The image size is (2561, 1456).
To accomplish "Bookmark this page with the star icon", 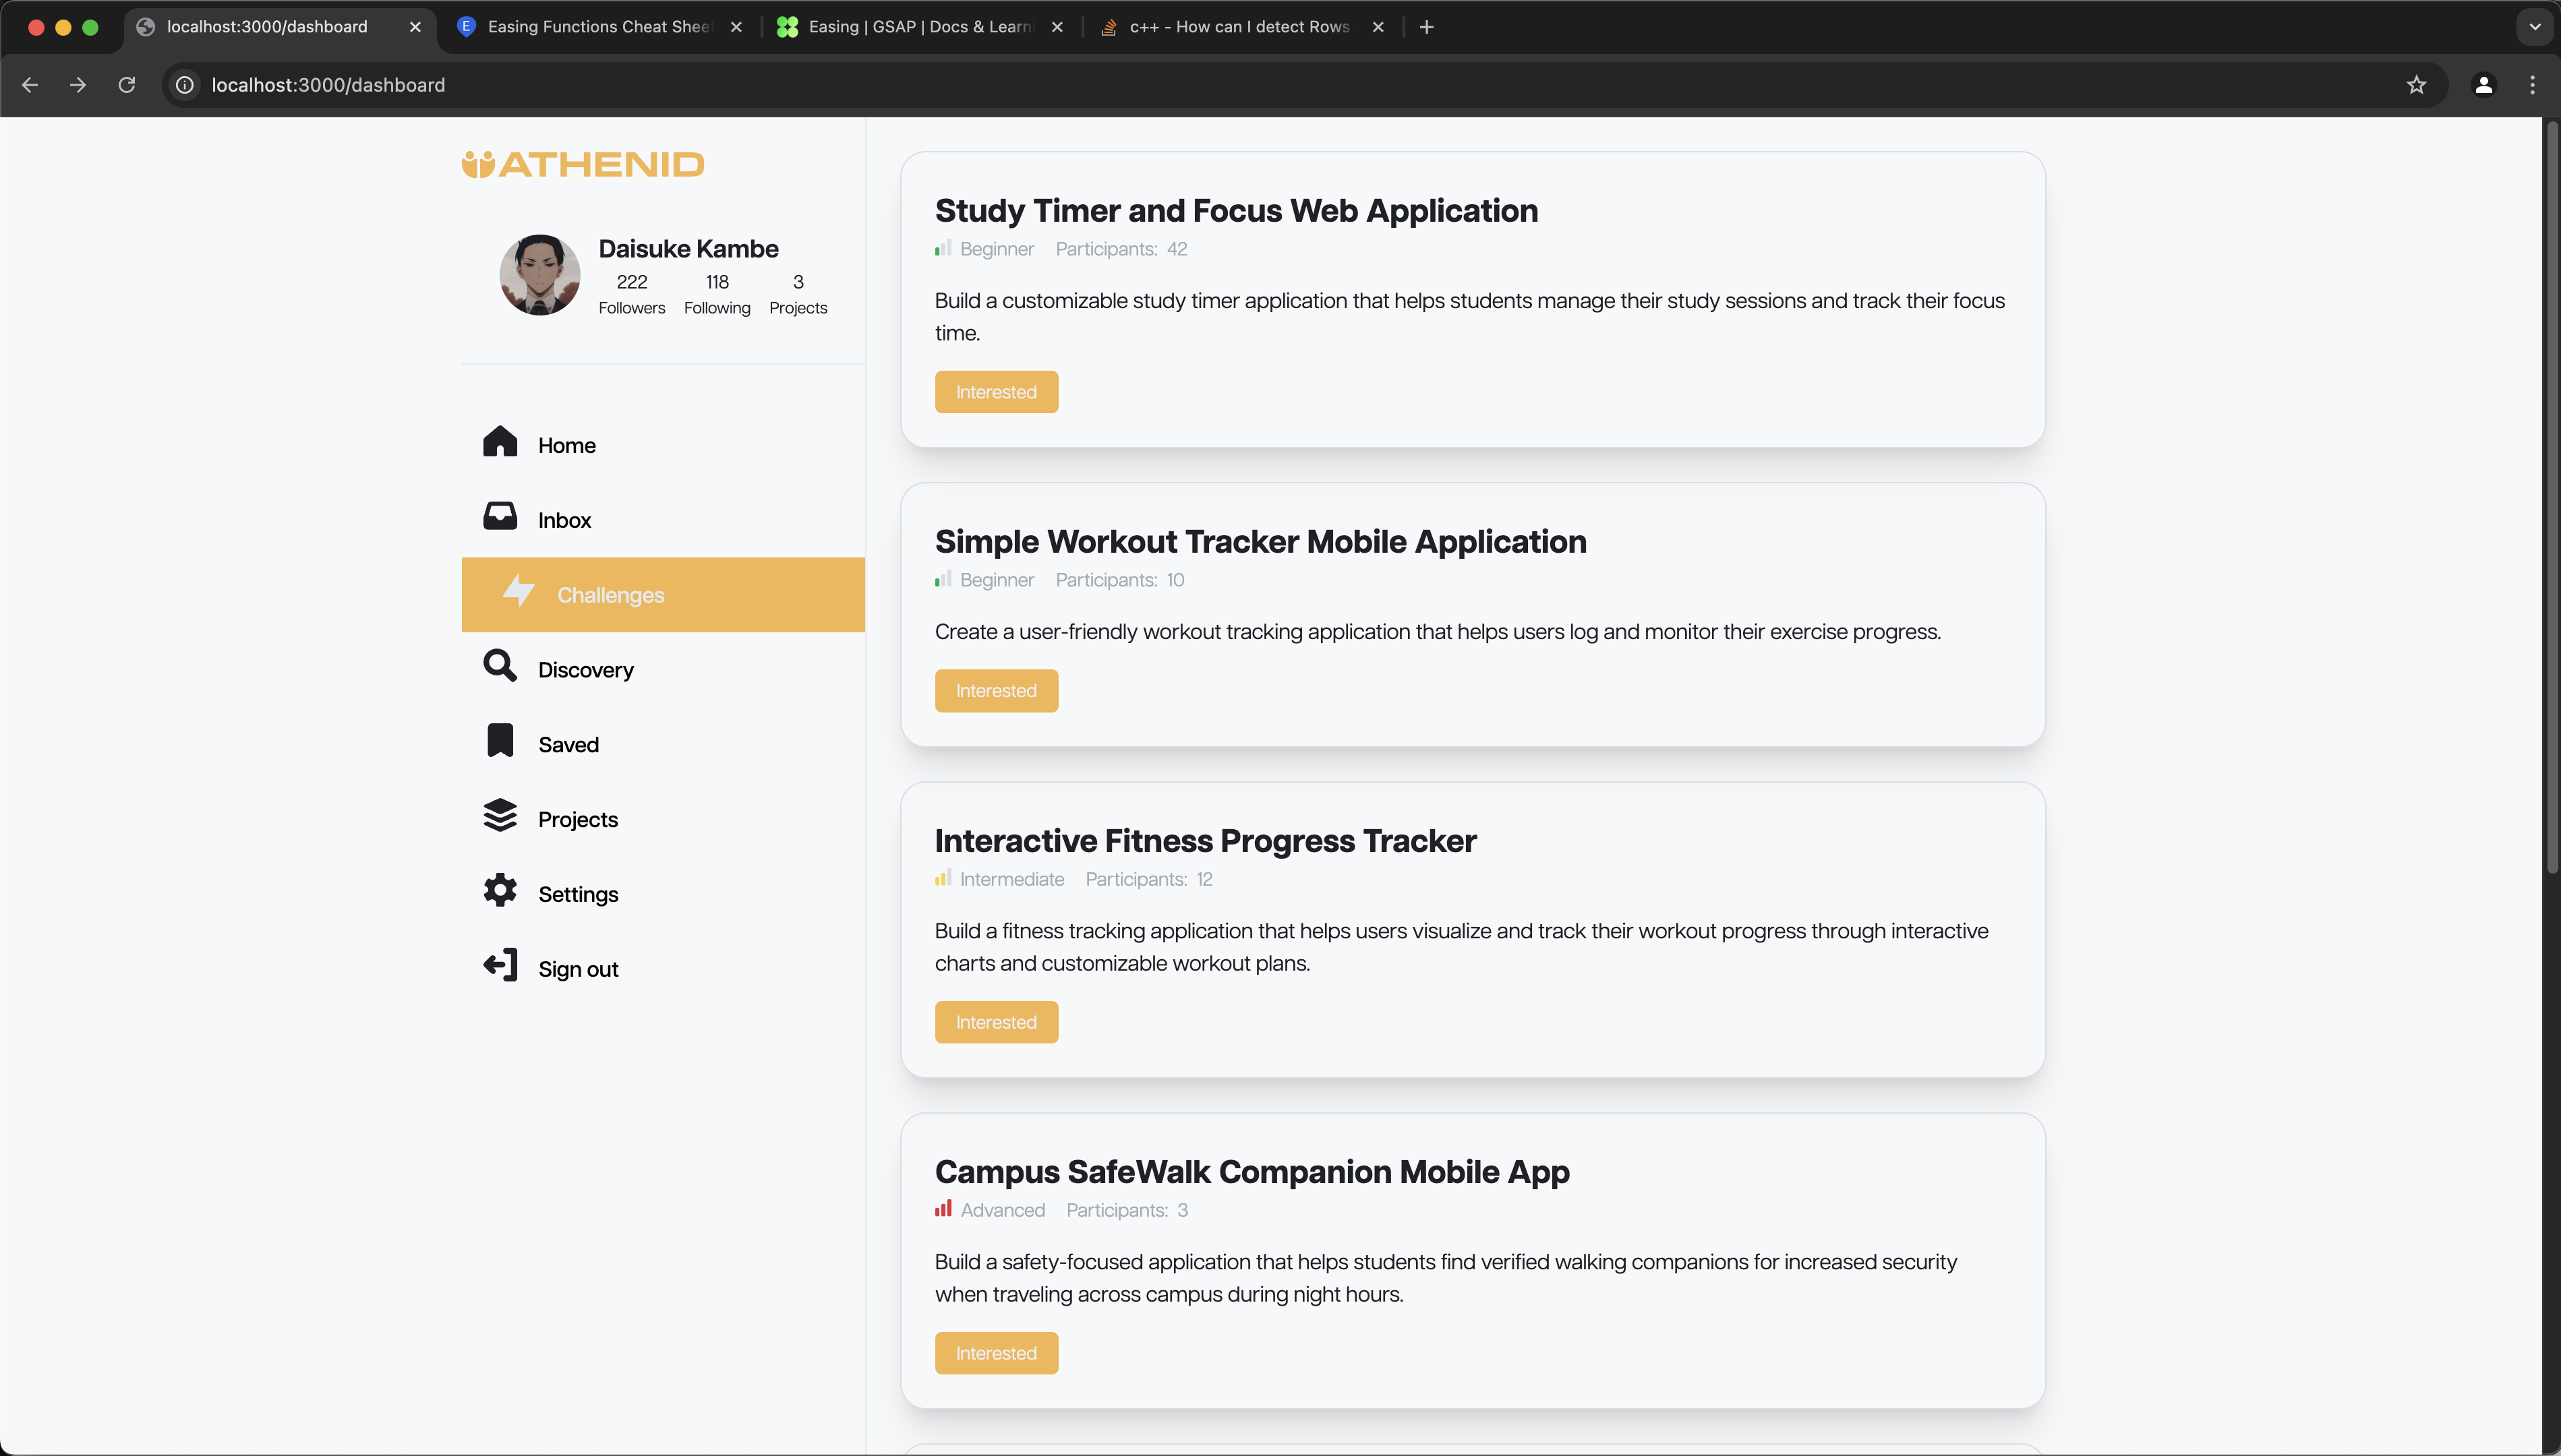I will pos(2416,85).
